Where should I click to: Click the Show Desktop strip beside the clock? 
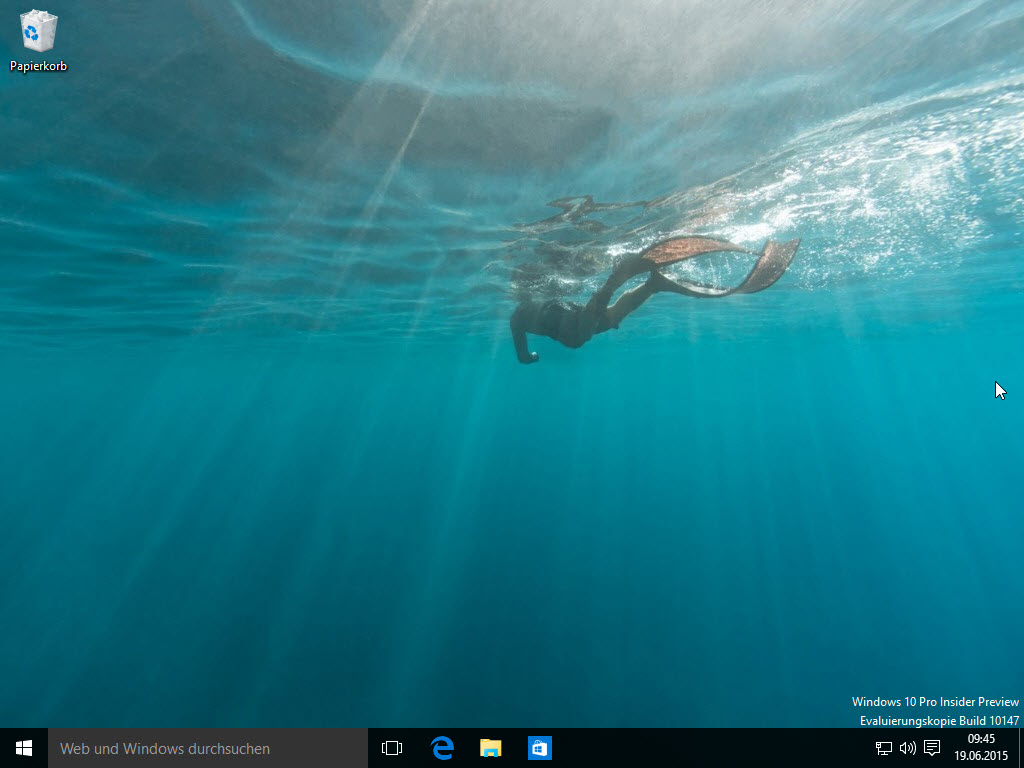click(1021, 748)
